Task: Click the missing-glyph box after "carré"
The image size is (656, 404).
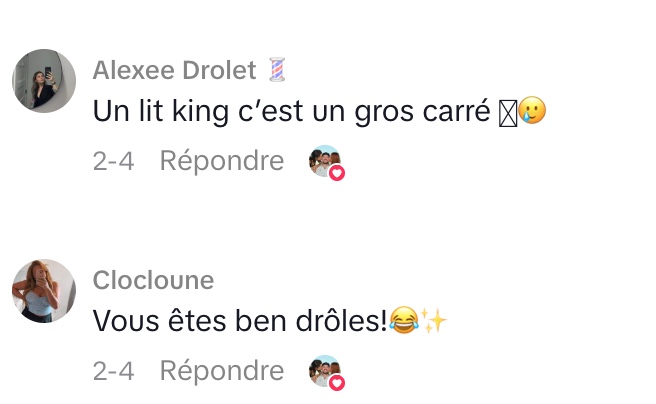Action: coord(508,112)
